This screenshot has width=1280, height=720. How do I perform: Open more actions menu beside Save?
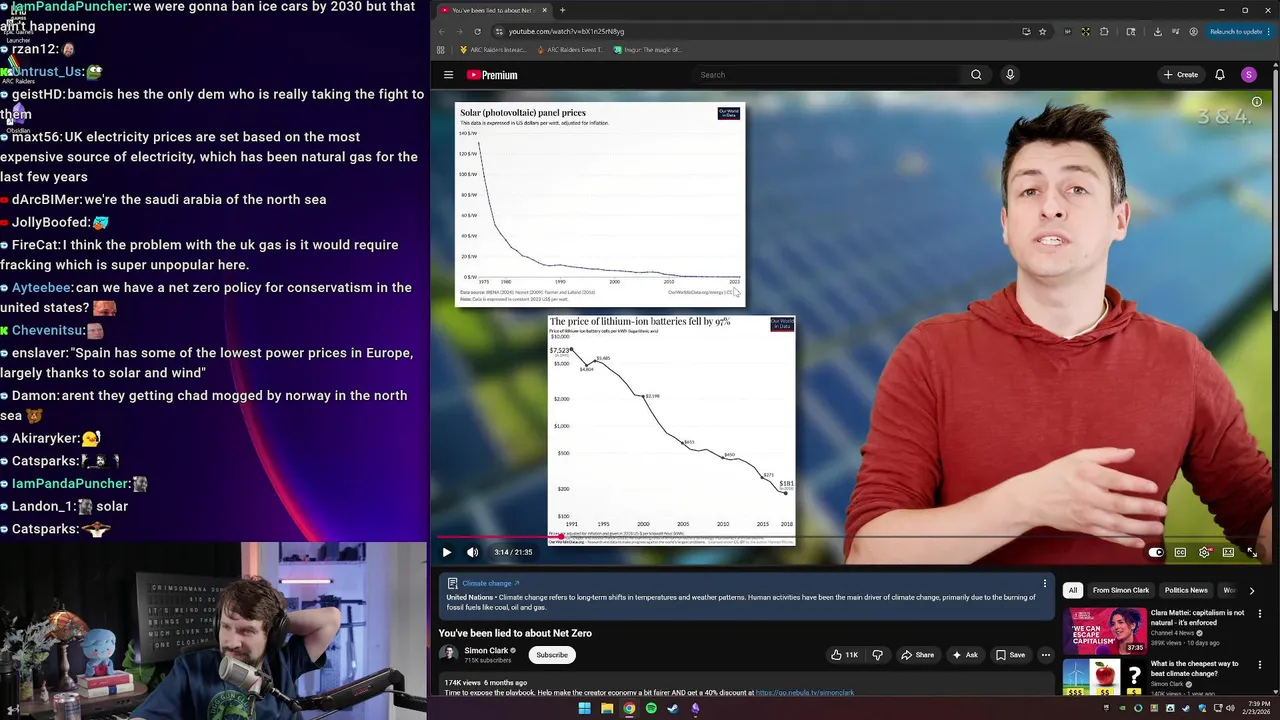click(x=1046, y=655)
